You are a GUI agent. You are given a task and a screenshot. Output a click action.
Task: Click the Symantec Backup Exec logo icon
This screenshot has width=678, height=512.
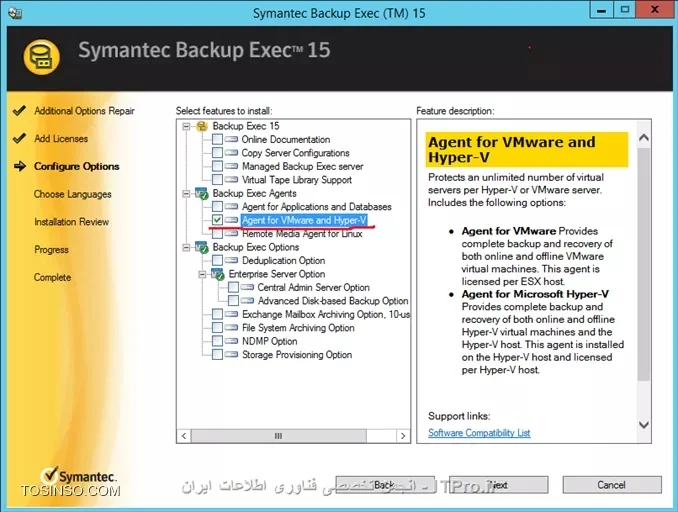42,57
